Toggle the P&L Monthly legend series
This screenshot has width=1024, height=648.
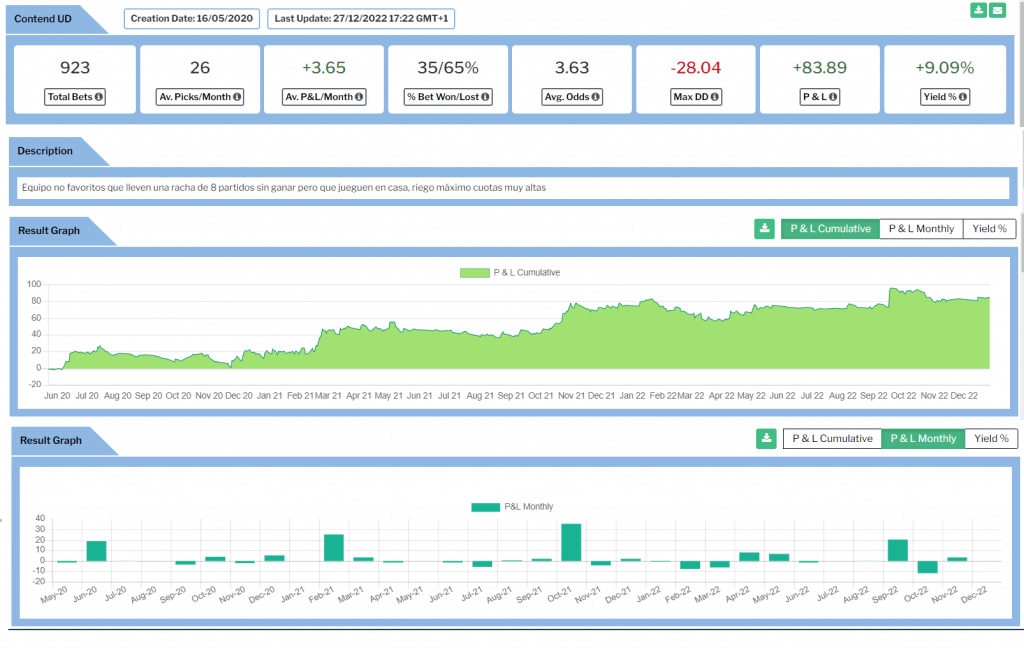(x=512, y=507)
